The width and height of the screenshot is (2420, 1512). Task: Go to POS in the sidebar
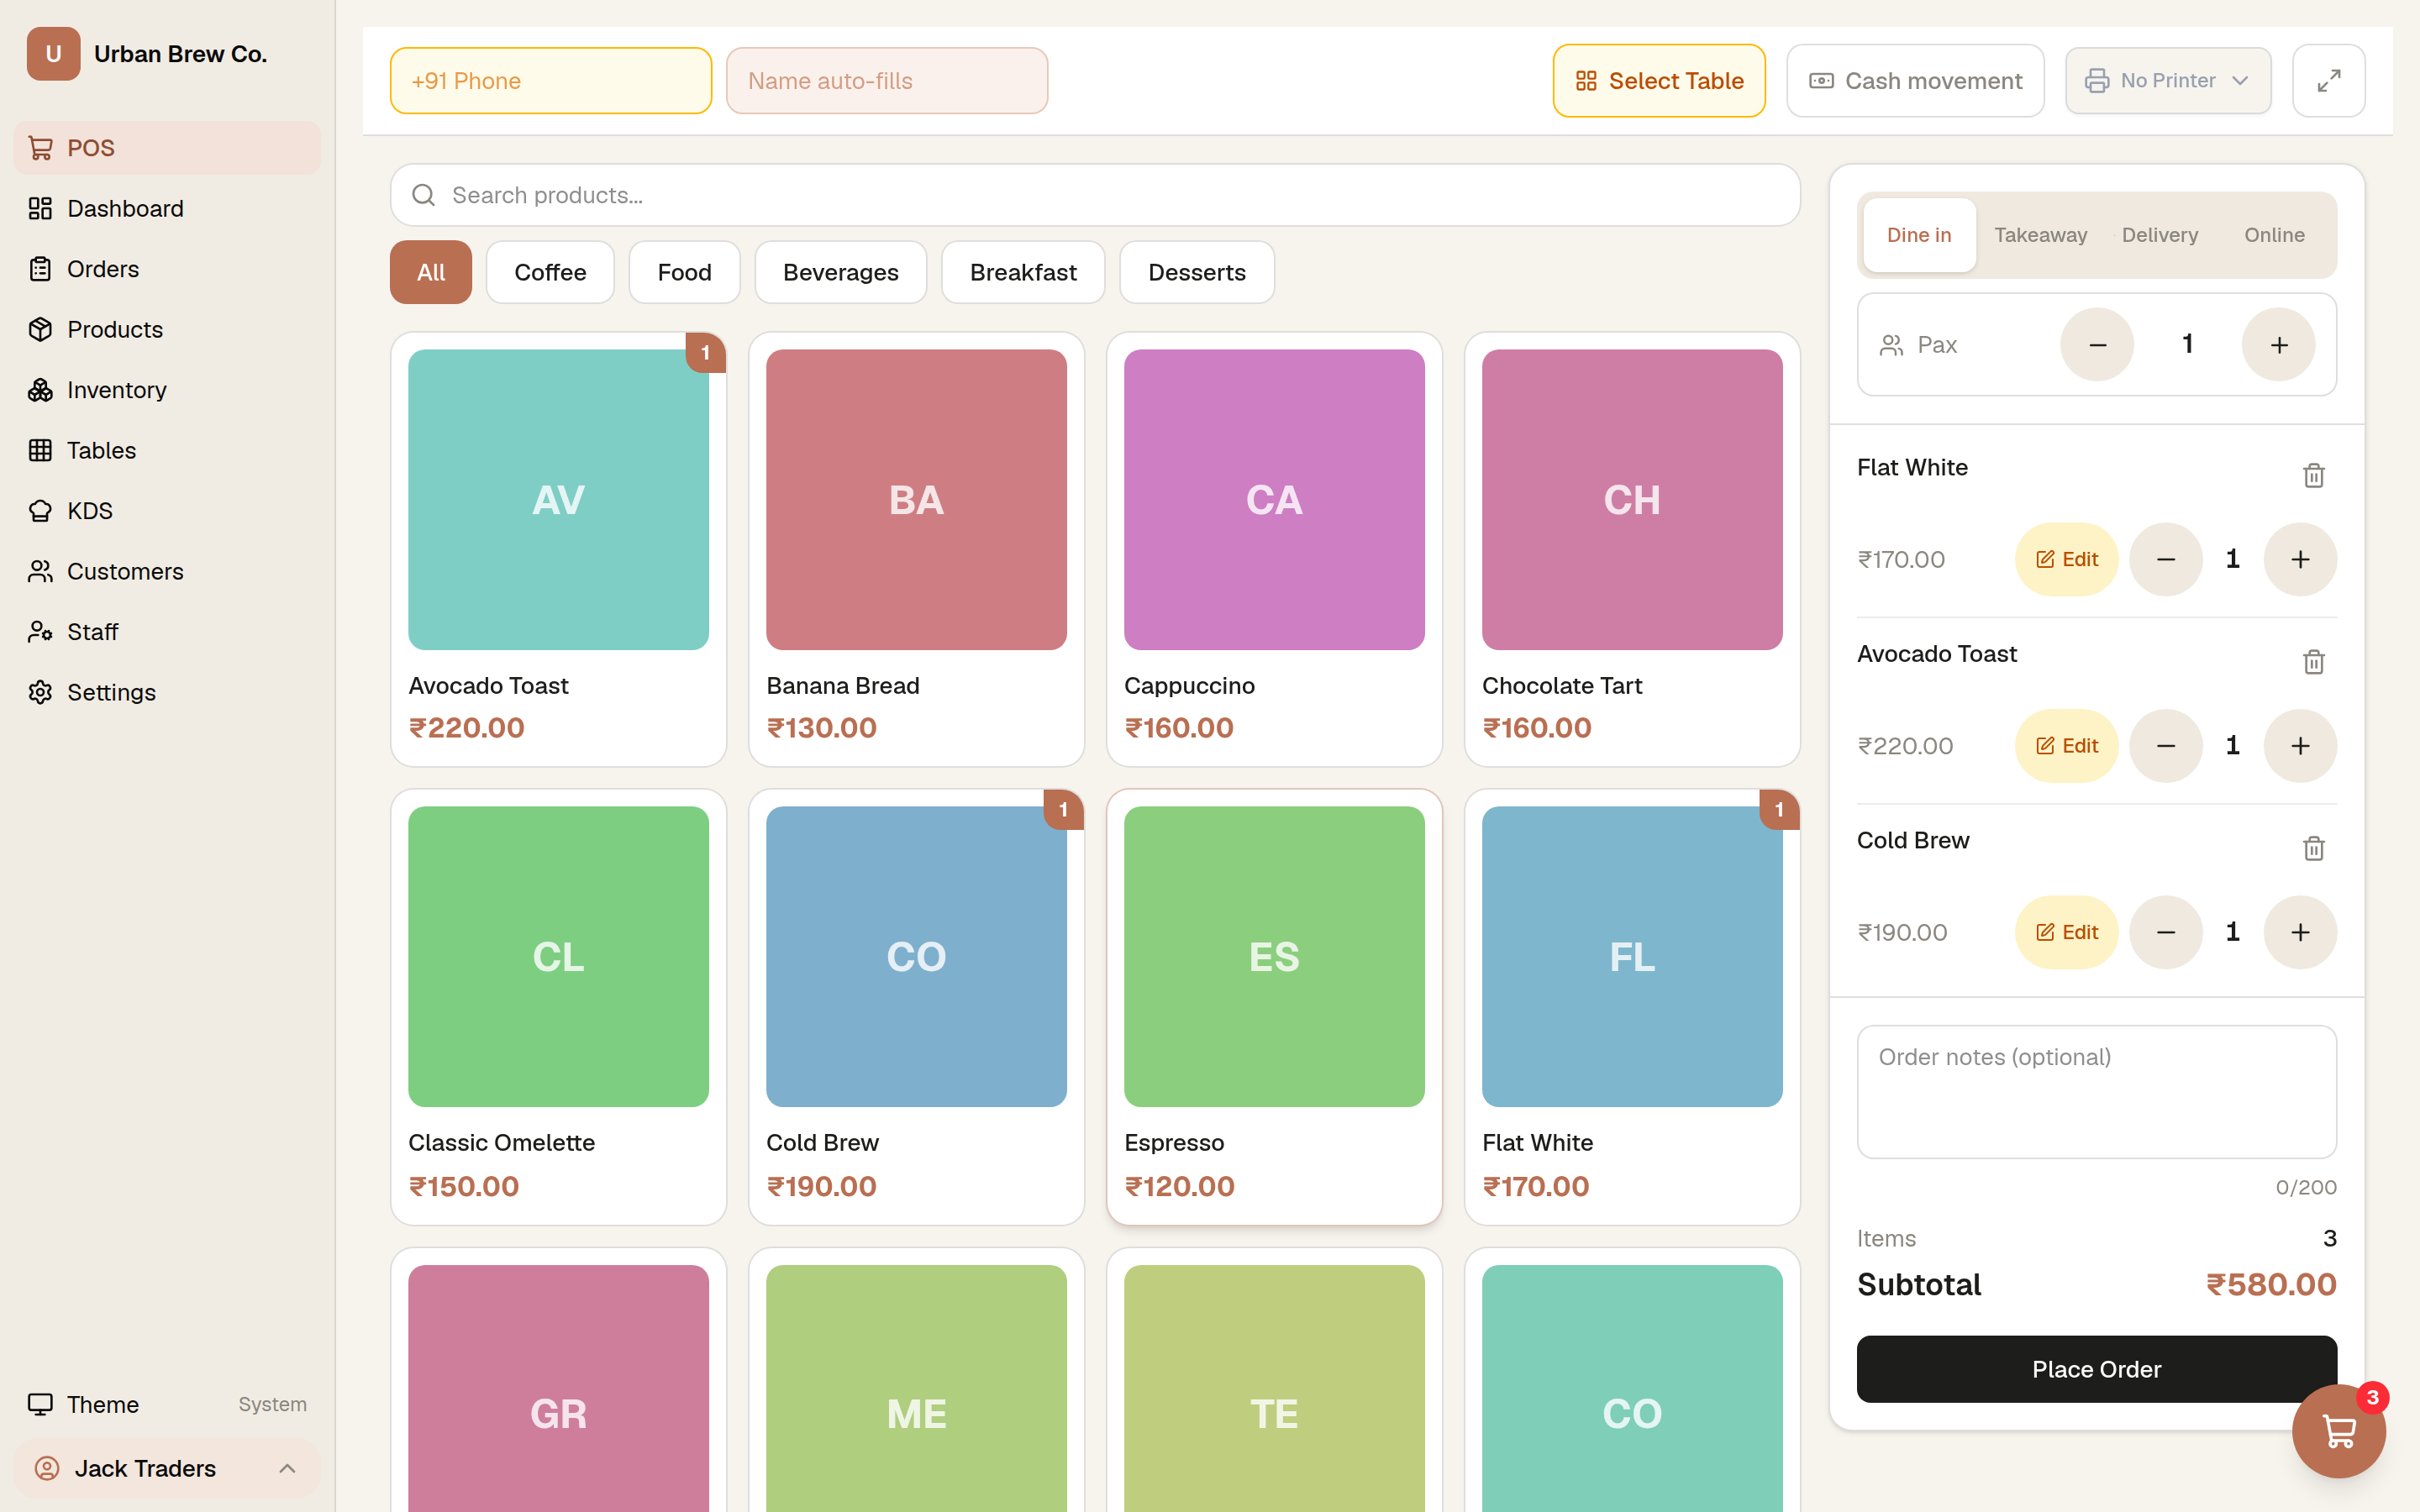(x=167, y=148)
